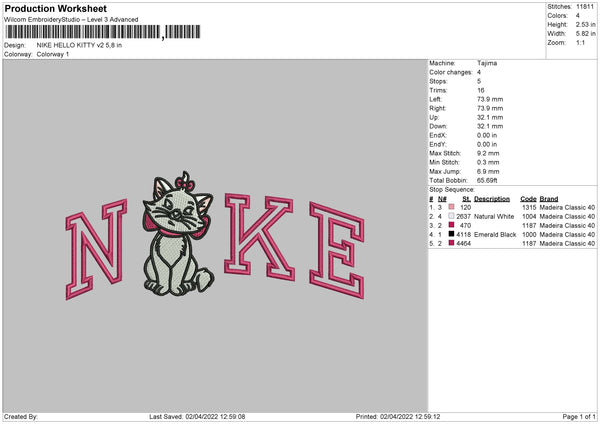Select the Height value '2.53 in'
The height and width of the screenshot is (424, 600).
[586, 24]
